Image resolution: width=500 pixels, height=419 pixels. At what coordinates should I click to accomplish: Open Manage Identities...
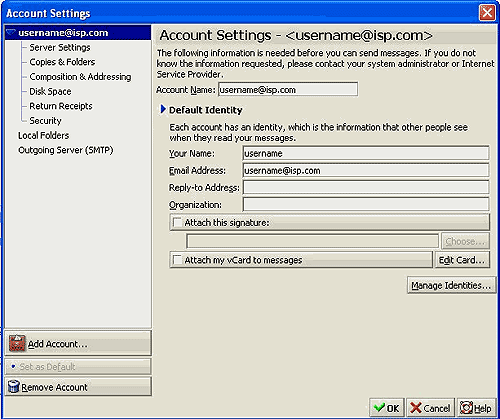451,285
